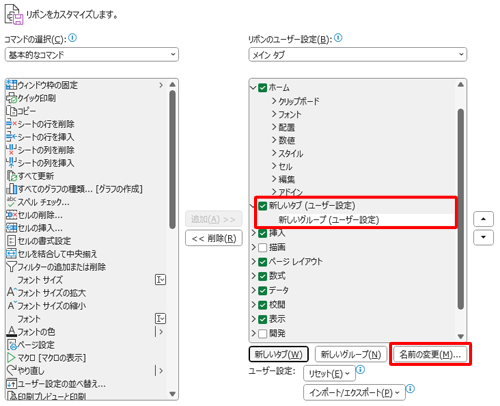Open submenu arrow beside ウィンドウ枠の固定

pos(161,85)
